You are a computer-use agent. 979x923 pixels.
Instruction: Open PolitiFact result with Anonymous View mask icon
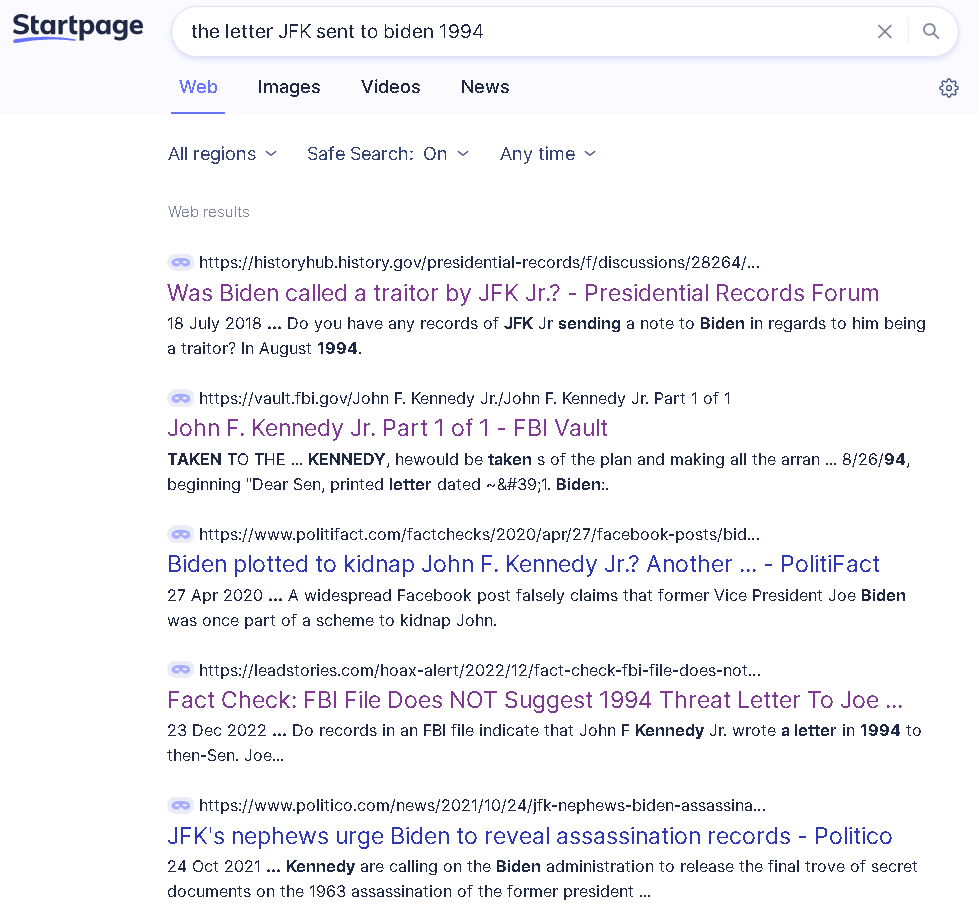click(181, 535)
